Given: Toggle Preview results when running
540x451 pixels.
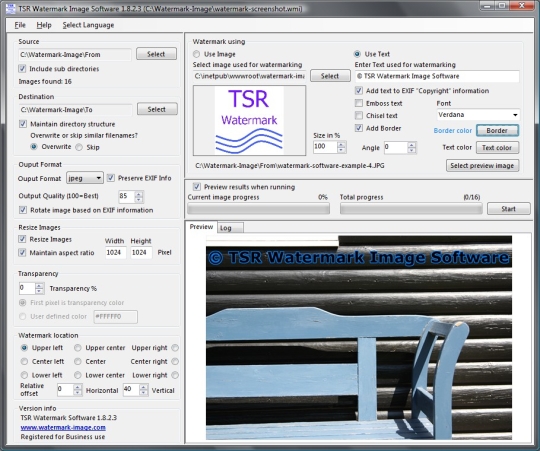Looking at the screenshot, I should pyautogui.click(x=197, y=187).
